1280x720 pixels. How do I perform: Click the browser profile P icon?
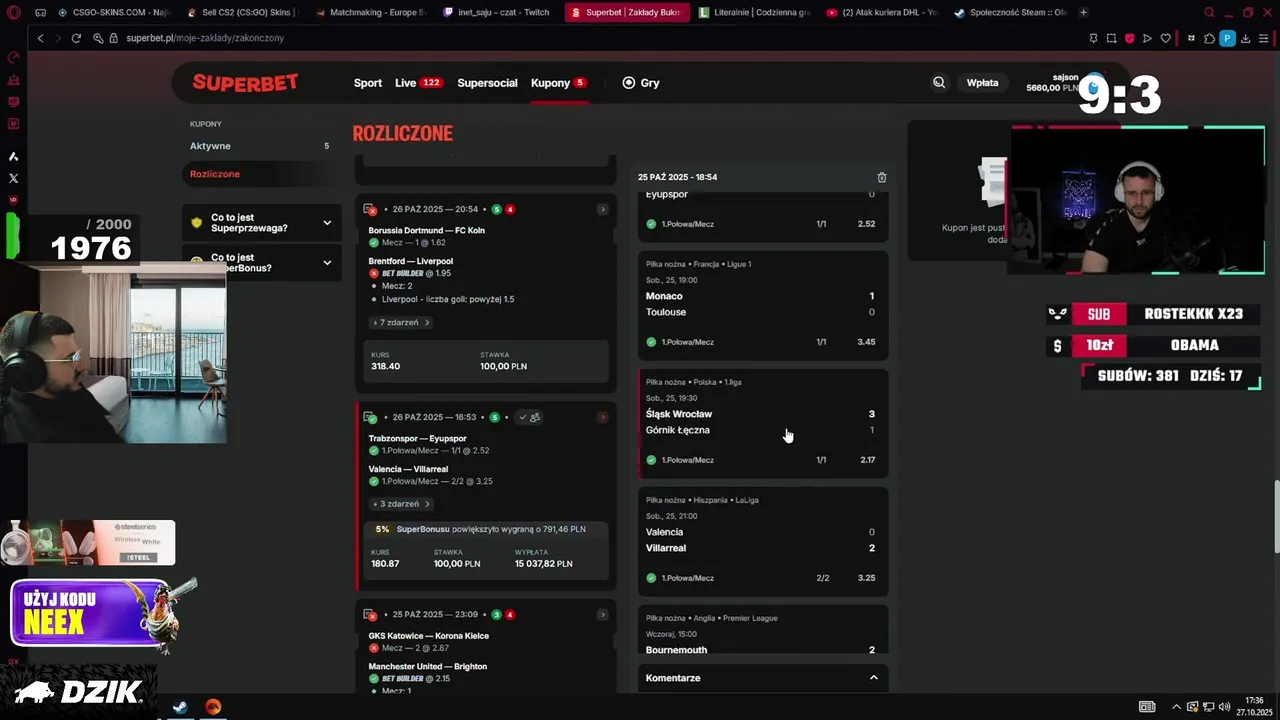point(1228,38)
